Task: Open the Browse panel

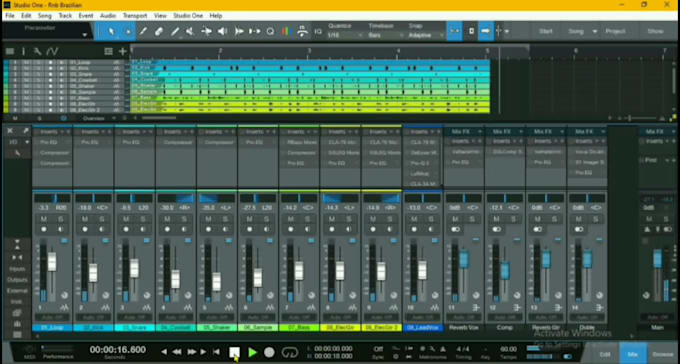Action: pyautogui.click(x=663, y=354)
